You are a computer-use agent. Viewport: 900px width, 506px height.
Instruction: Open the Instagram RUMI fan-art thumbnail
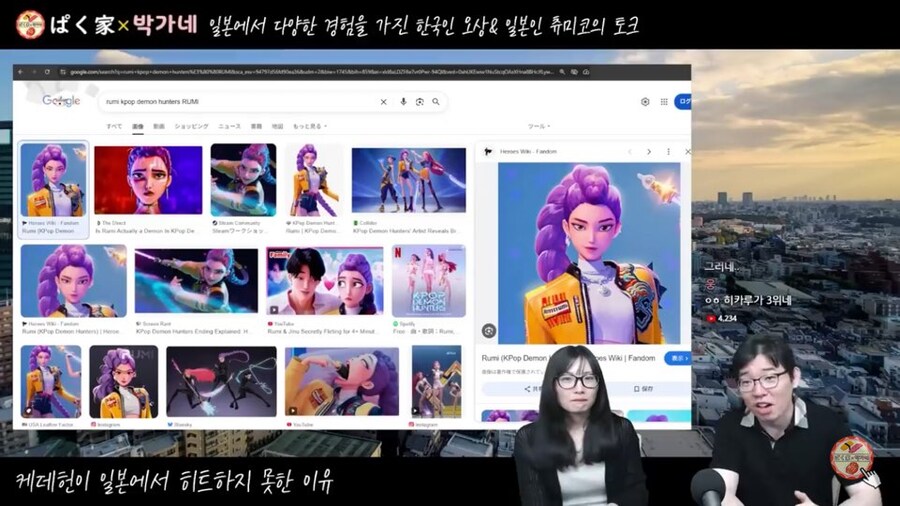(123, 382)
